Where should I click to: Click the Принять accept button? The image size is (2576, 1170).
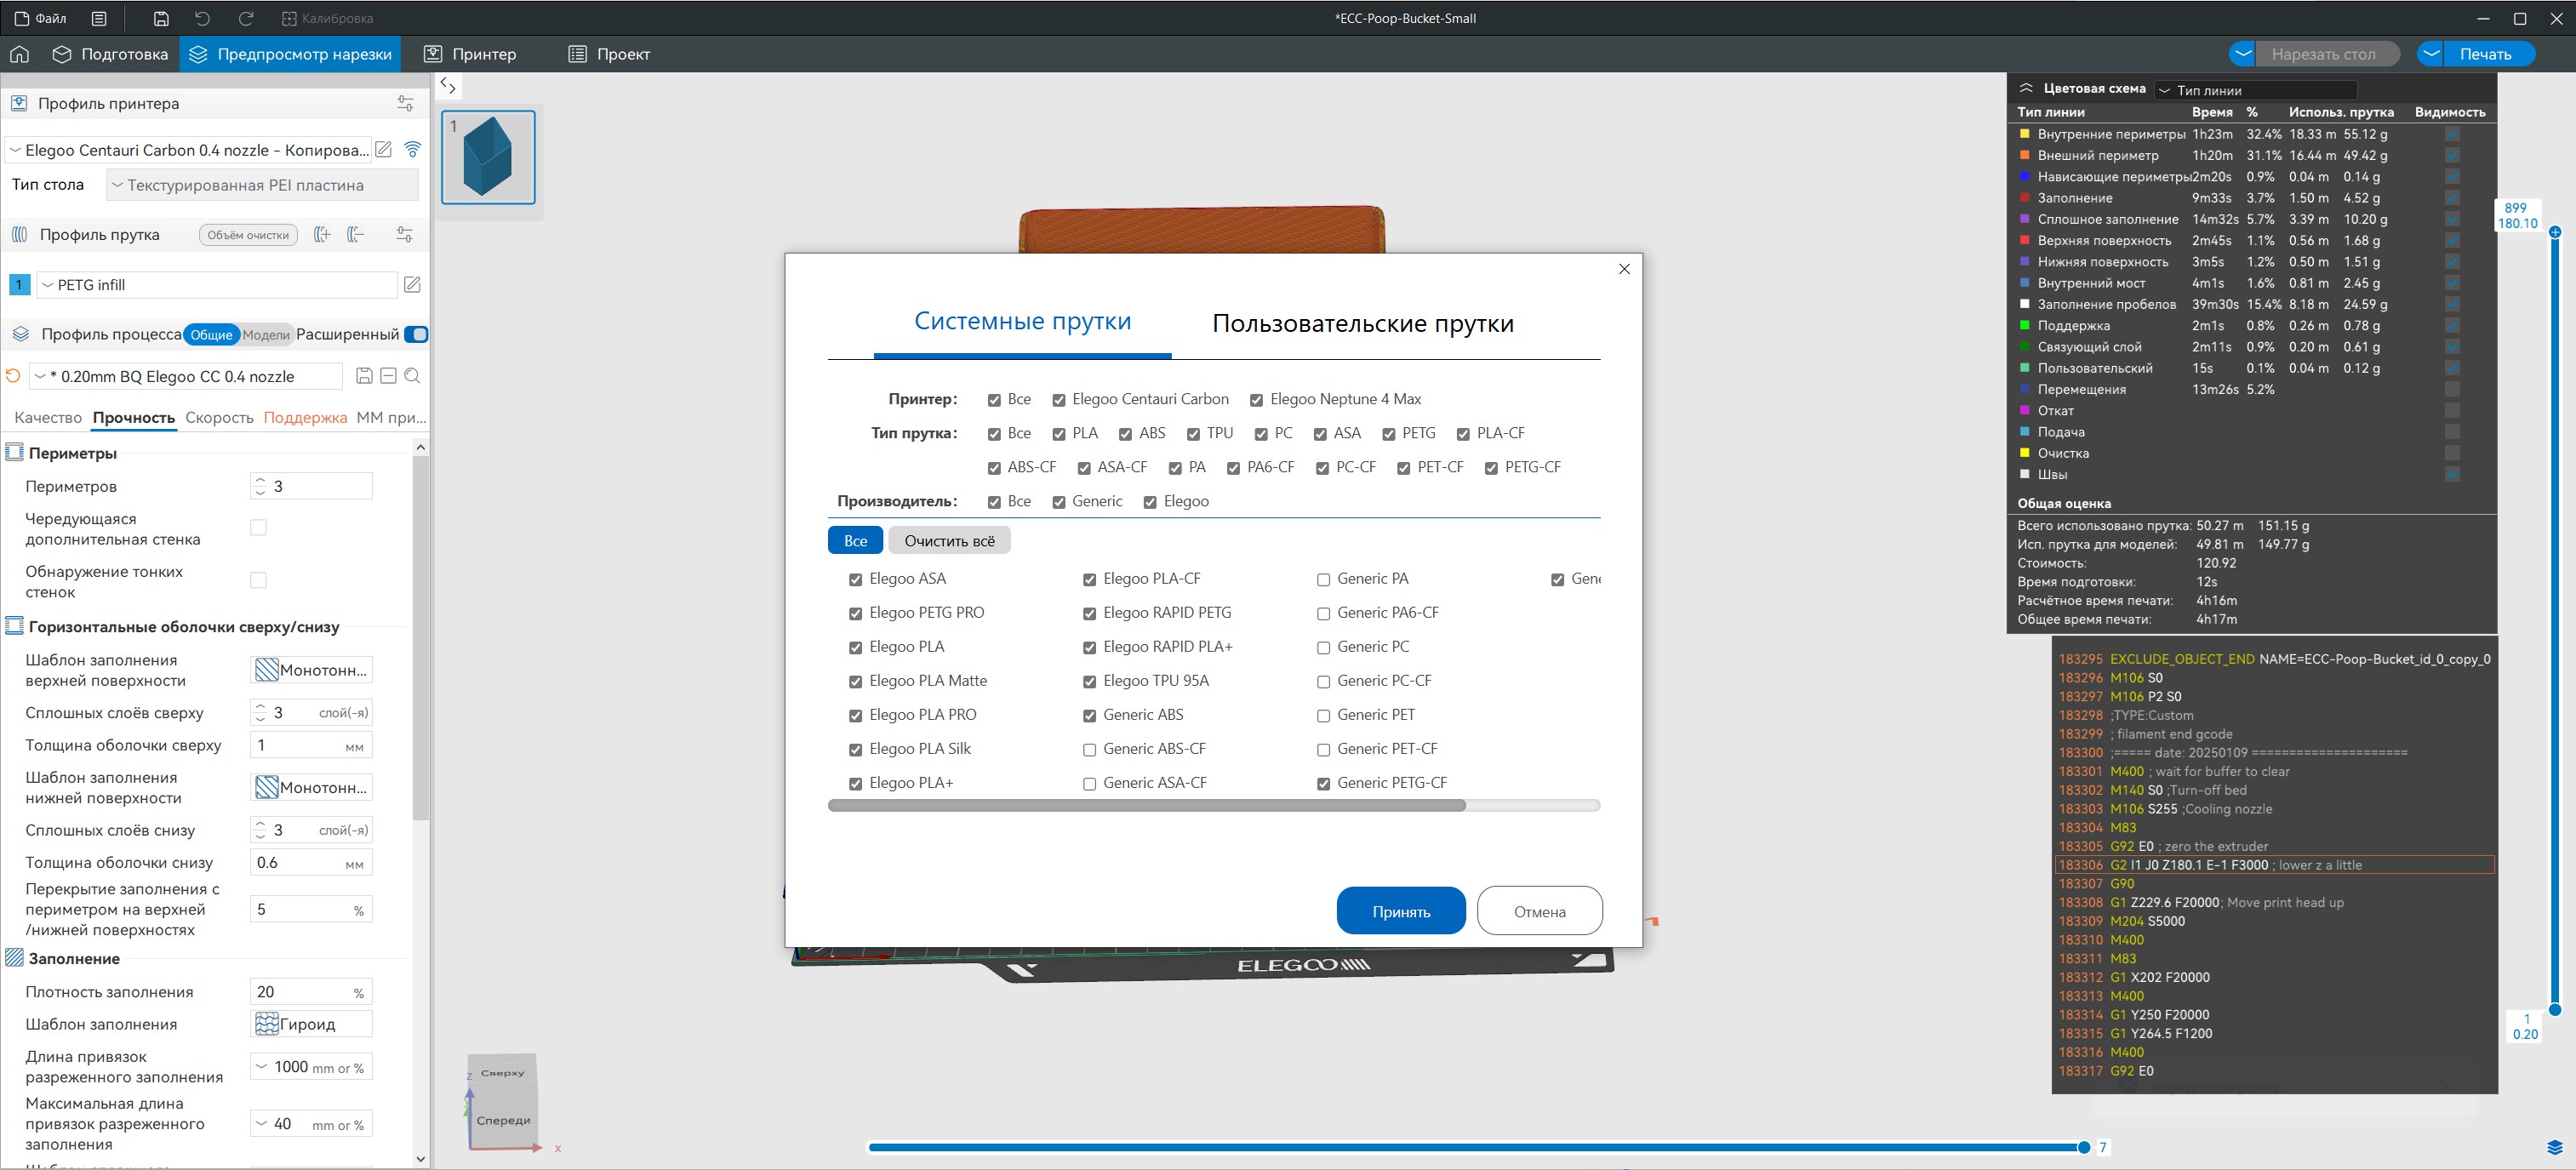(1400, 911)
